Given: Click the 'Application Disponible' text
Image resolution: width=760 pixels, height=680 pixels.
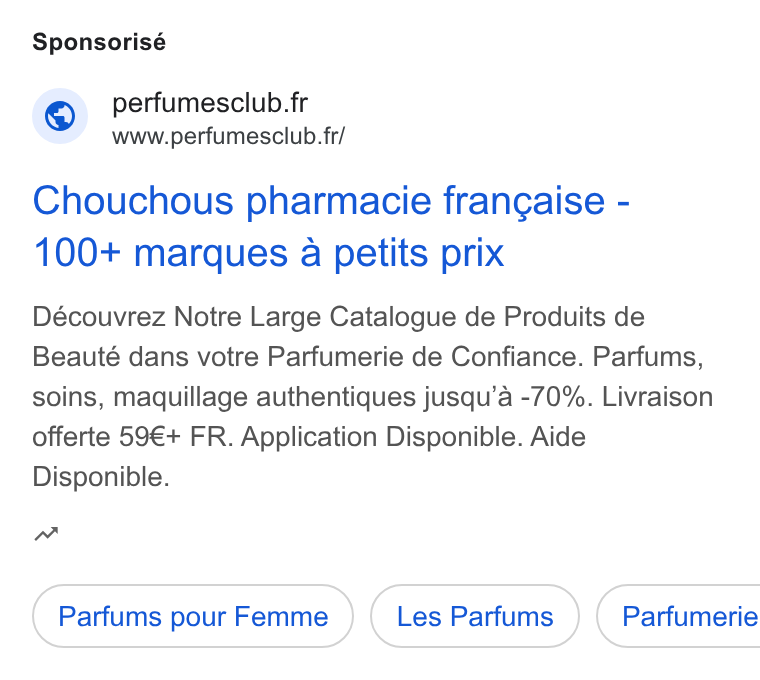Looking at the screenshot, I should click(x=381, y=437).
